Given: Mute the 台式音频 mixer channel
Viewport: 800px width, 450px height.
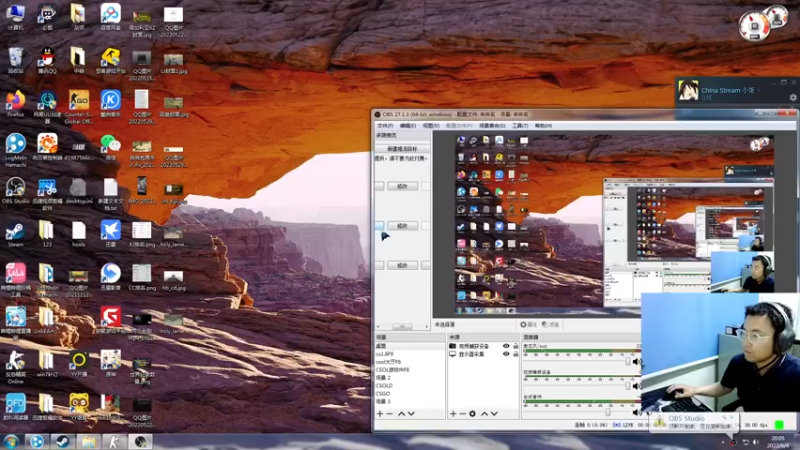Looking at the screenshot, I should pyautogui.click(x=636, y=411).
